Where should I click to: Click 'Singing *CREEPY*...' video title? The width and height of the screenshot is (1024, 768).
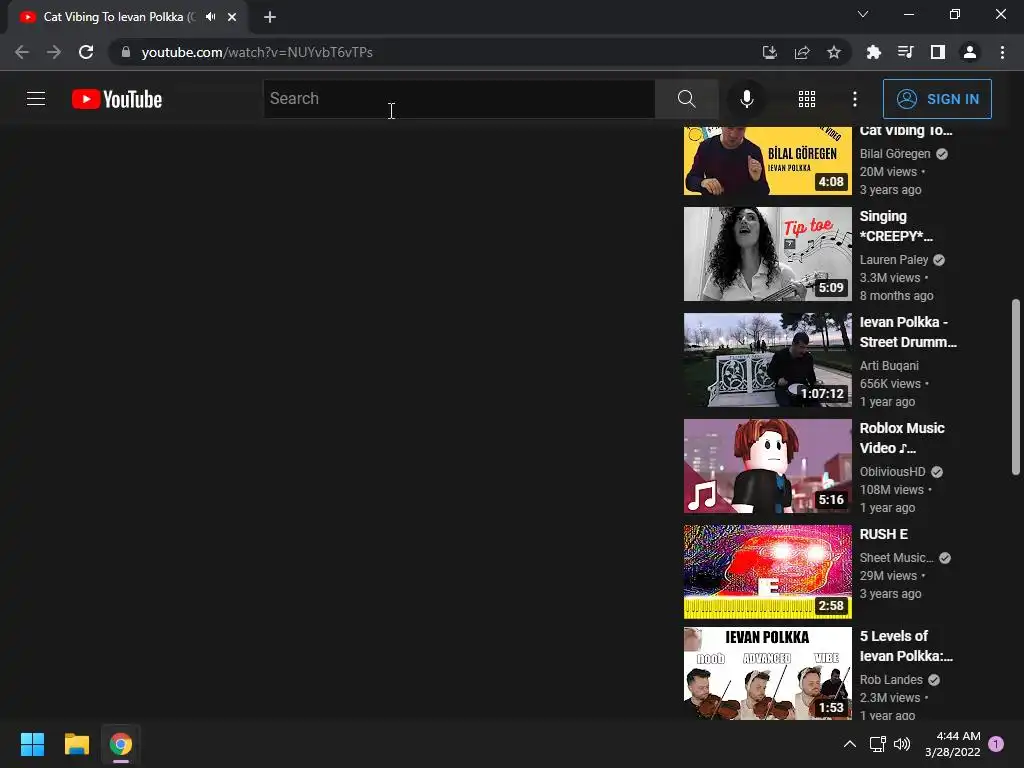pyautogui.click(x=896, y=226)
